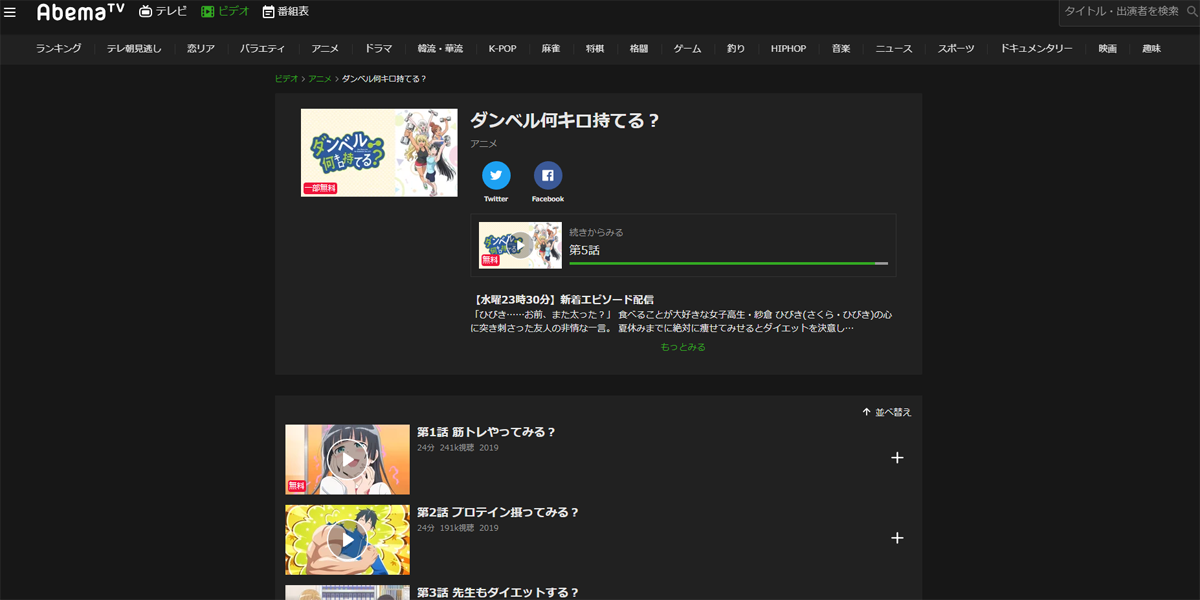Select the 恋リア category

(x=201, y=48)
